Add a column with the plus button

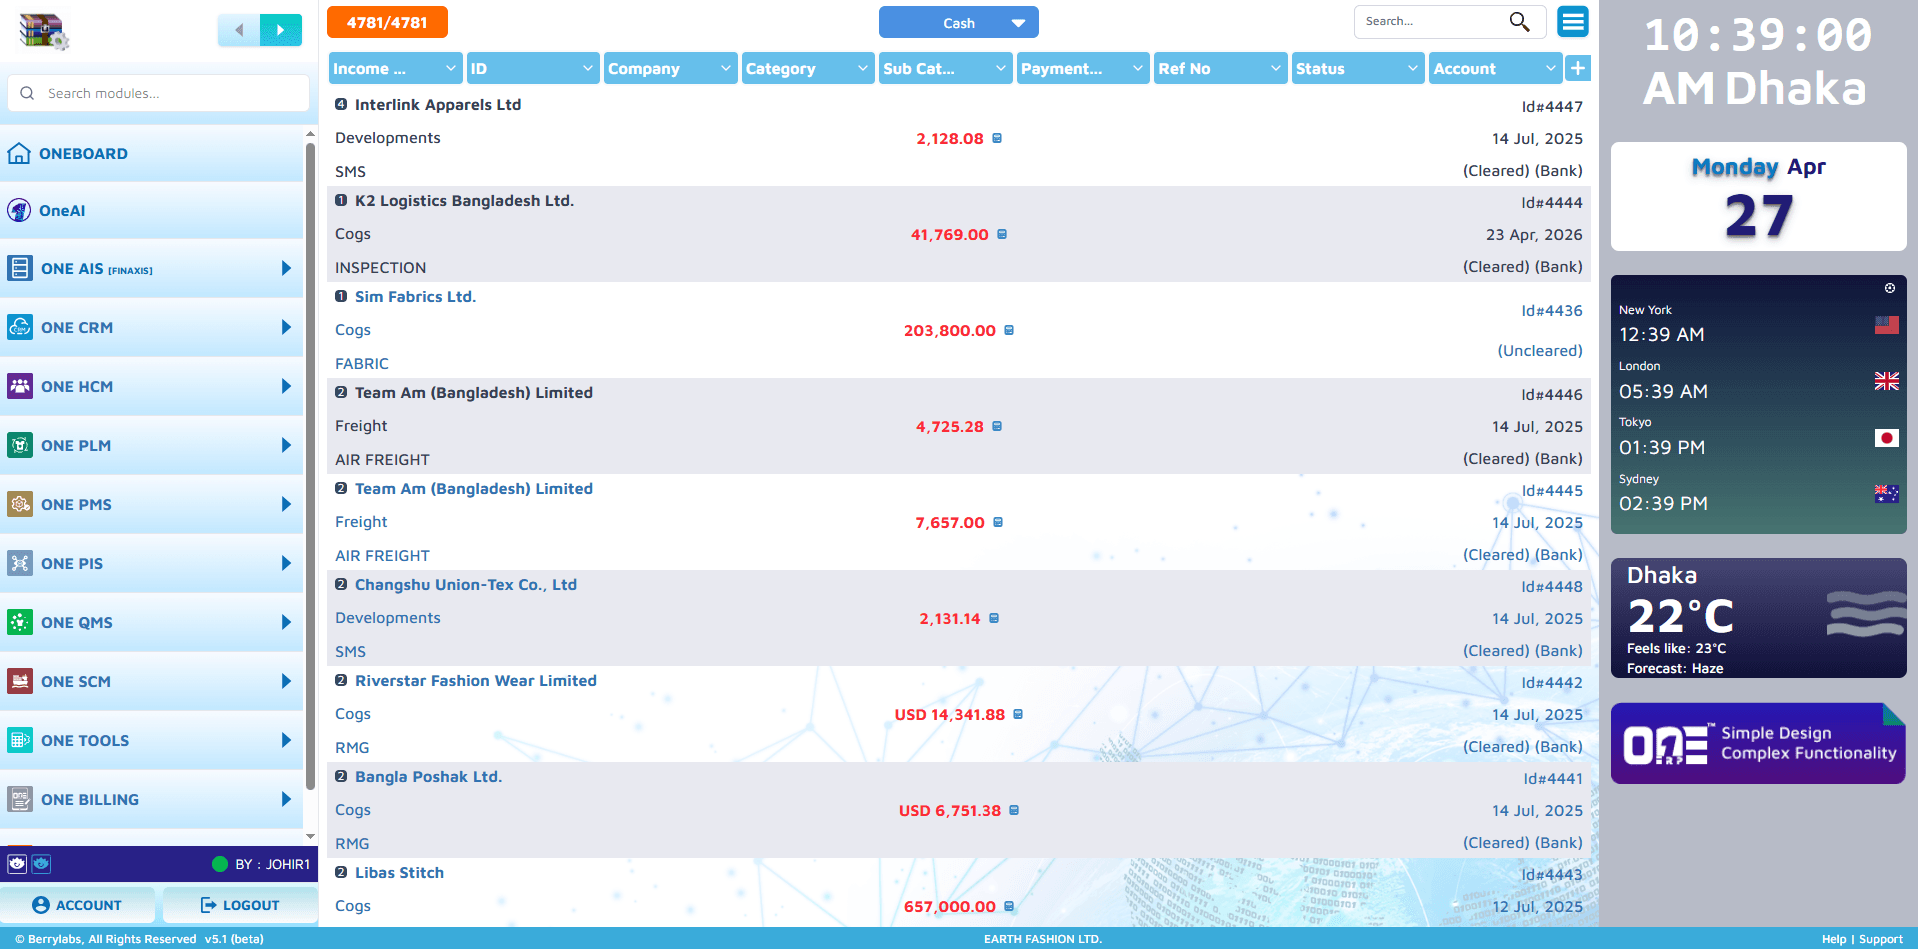pos(1578,68)
